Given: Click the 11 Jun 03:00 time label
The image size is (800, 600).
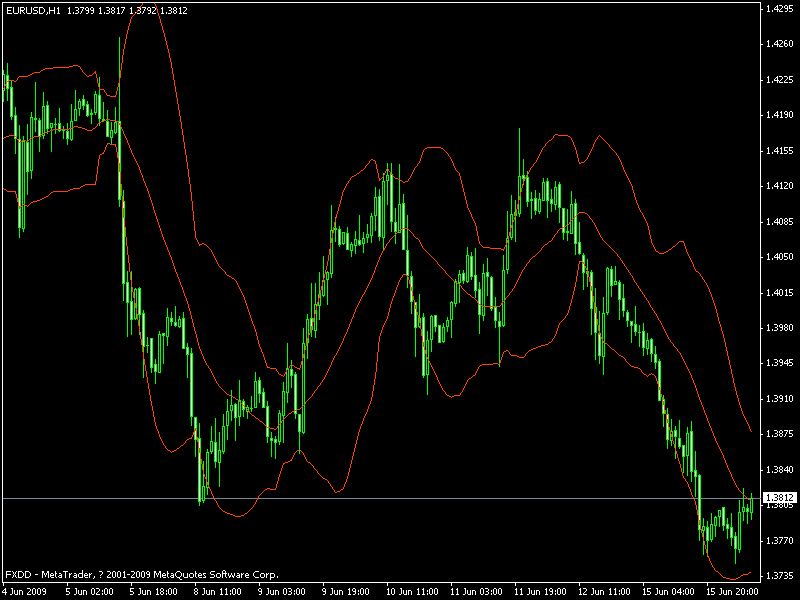Looking at the screenshot, I should pos(476,592).
